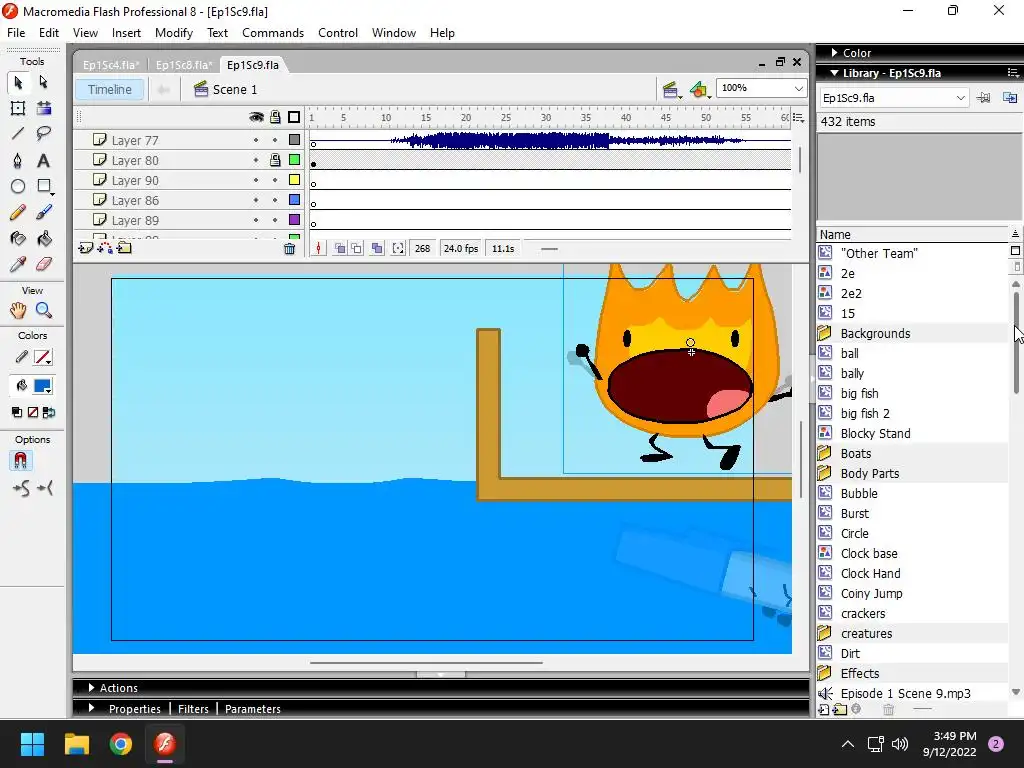Open the timeline options menu icon

coord(798,118)
